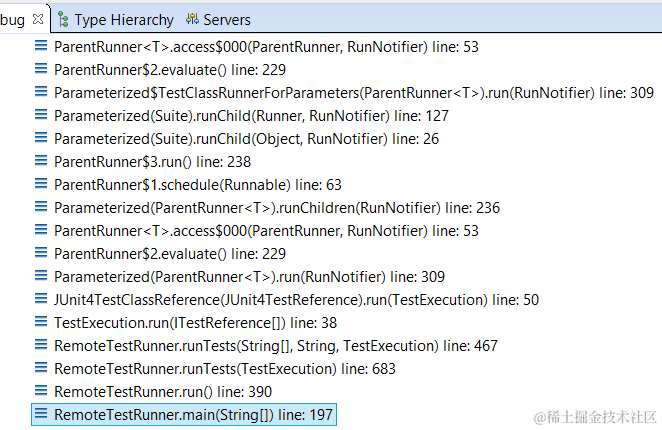Select RemoteTestRunner.runTests(TestExecution) line: 683

coord(225,369)
